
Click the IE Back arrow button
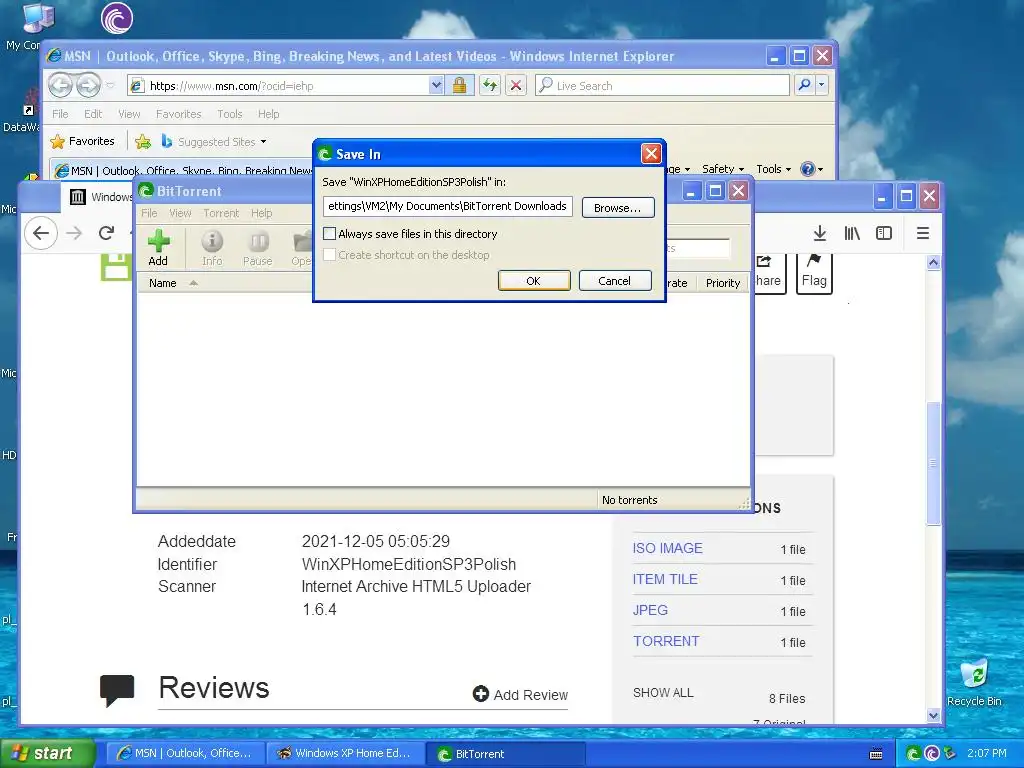[x=61, y=85]
